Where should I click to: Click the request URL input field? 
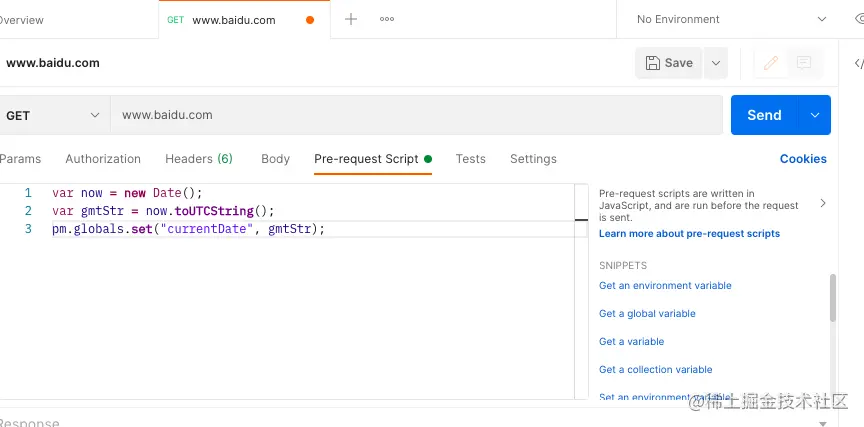pyautogui.click(x=416, y=115)
